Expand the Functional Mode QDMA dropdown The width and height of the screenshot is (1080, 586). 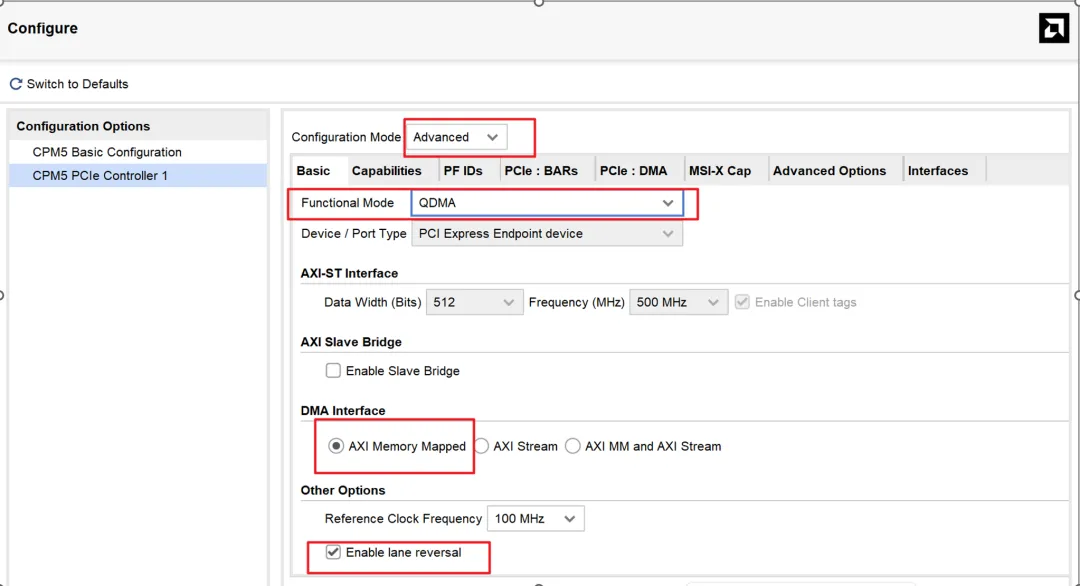click(x=547, y=203)
